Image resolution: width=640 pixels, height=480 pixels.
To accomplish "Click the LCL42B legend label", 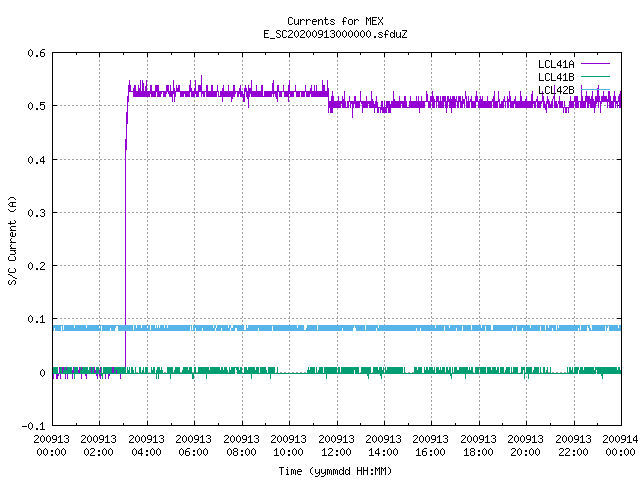I will 556,89.
